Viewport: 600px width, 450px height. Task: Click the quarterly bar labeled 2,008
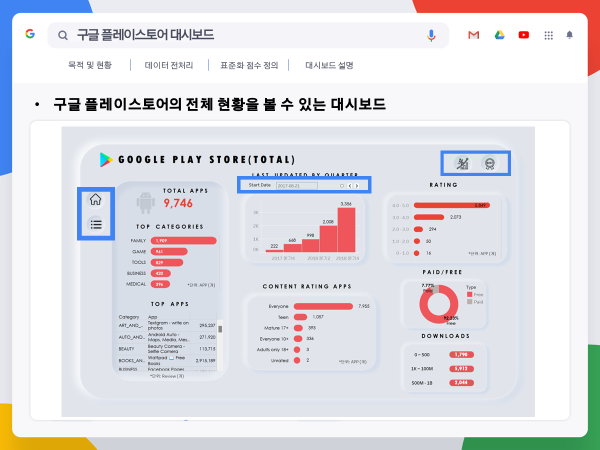click(328, 238)
